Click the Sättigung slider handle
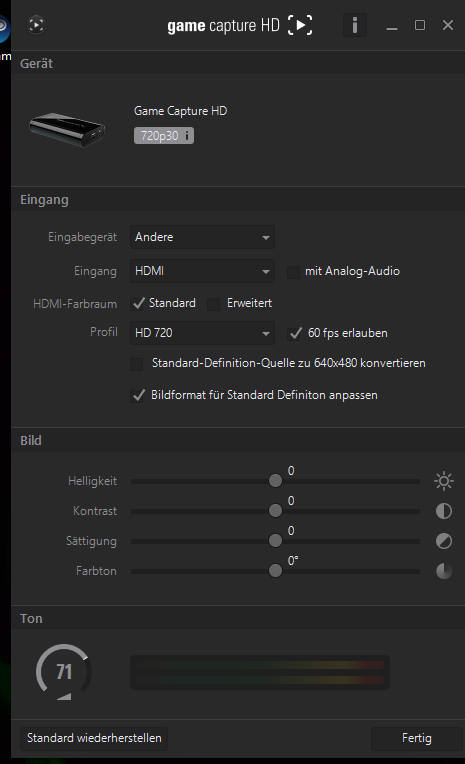Screen dimensions: 465x764 (275, 540)
